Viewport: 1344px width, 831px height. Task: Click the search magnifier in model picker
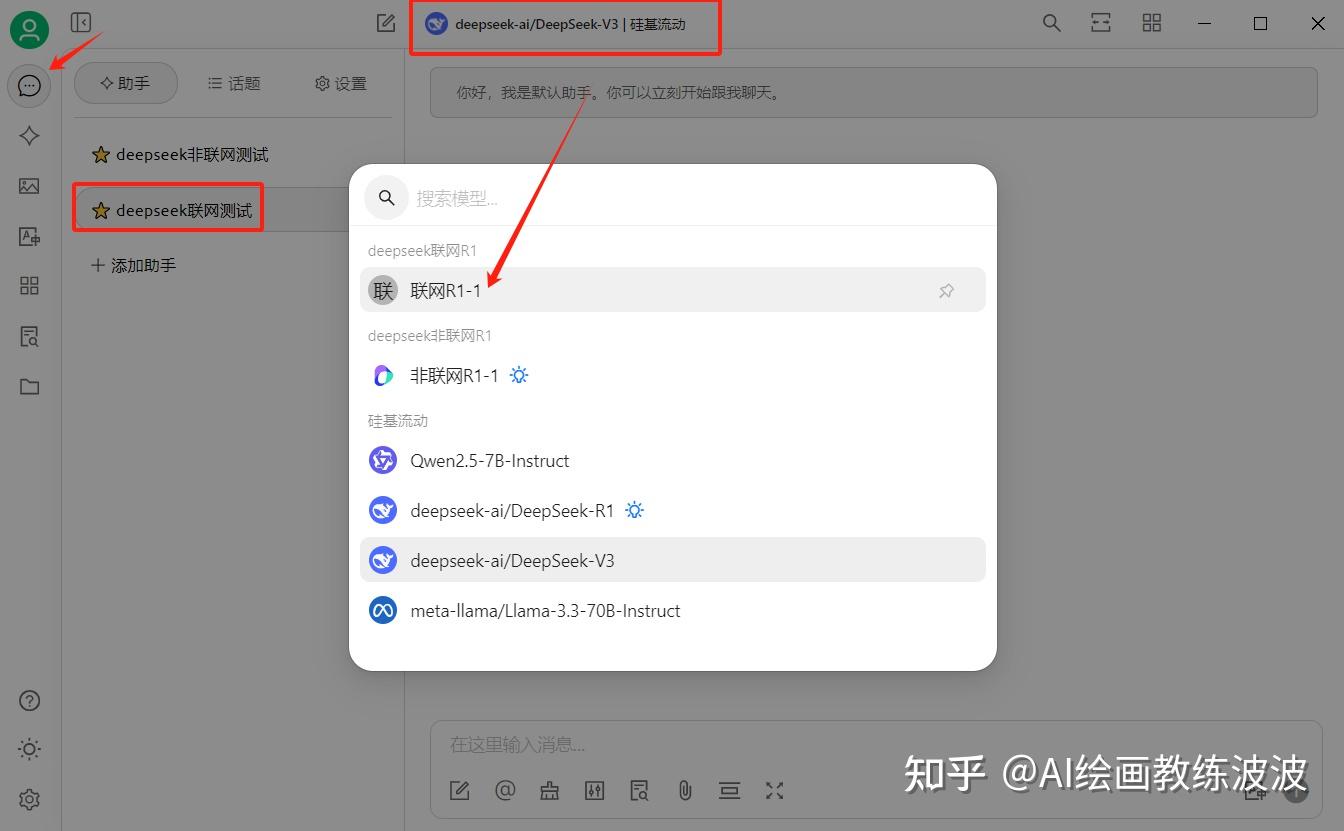pyautogui.click(x=386, y=198)
